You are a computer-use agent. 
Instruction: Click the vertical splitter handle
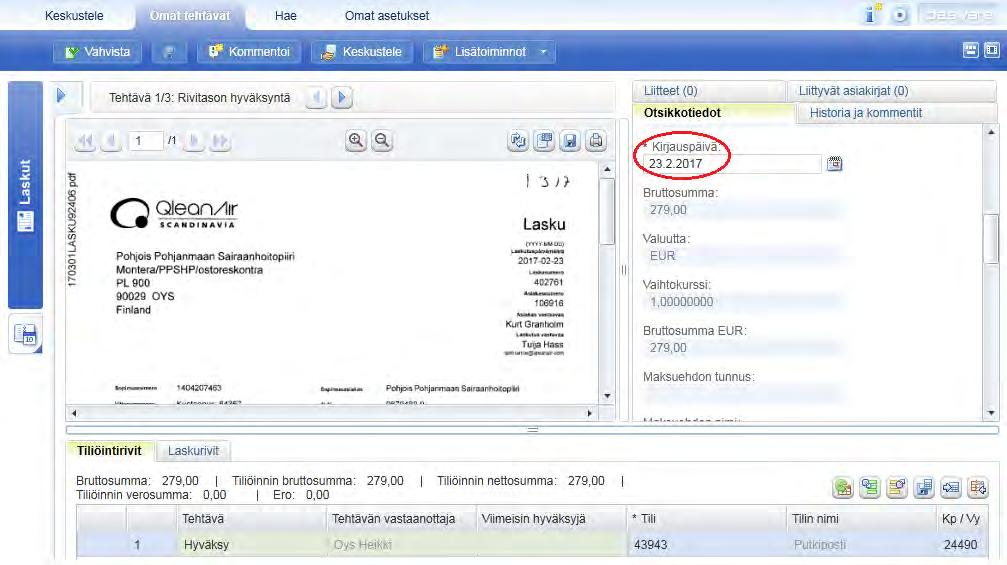coord(624,270)
